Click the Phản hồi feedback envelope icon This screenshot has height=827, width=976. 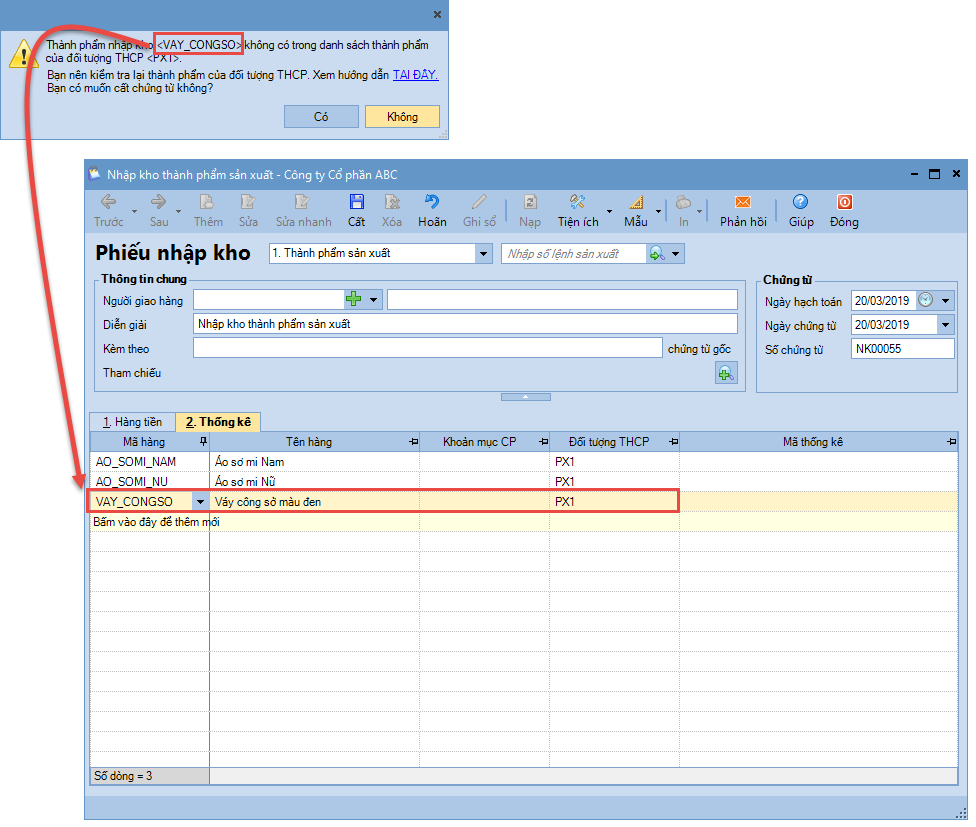pos(743,203)
